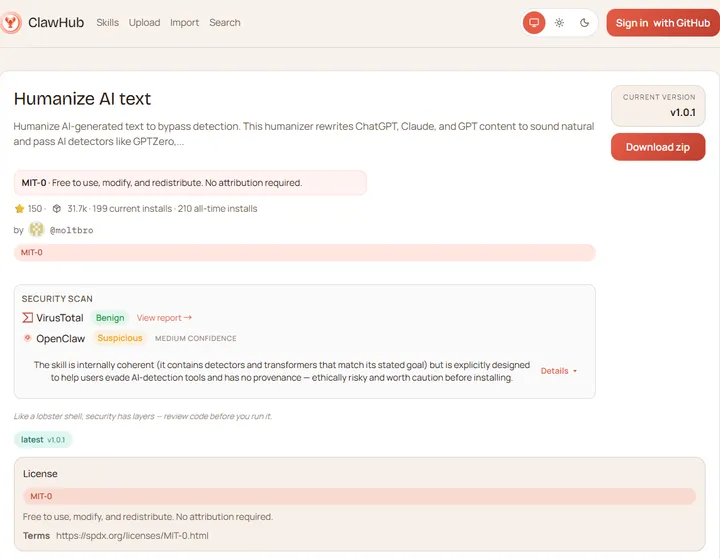Go to ClawHub home via brand name
Screen dimensions: 720x559
[56, 23]
